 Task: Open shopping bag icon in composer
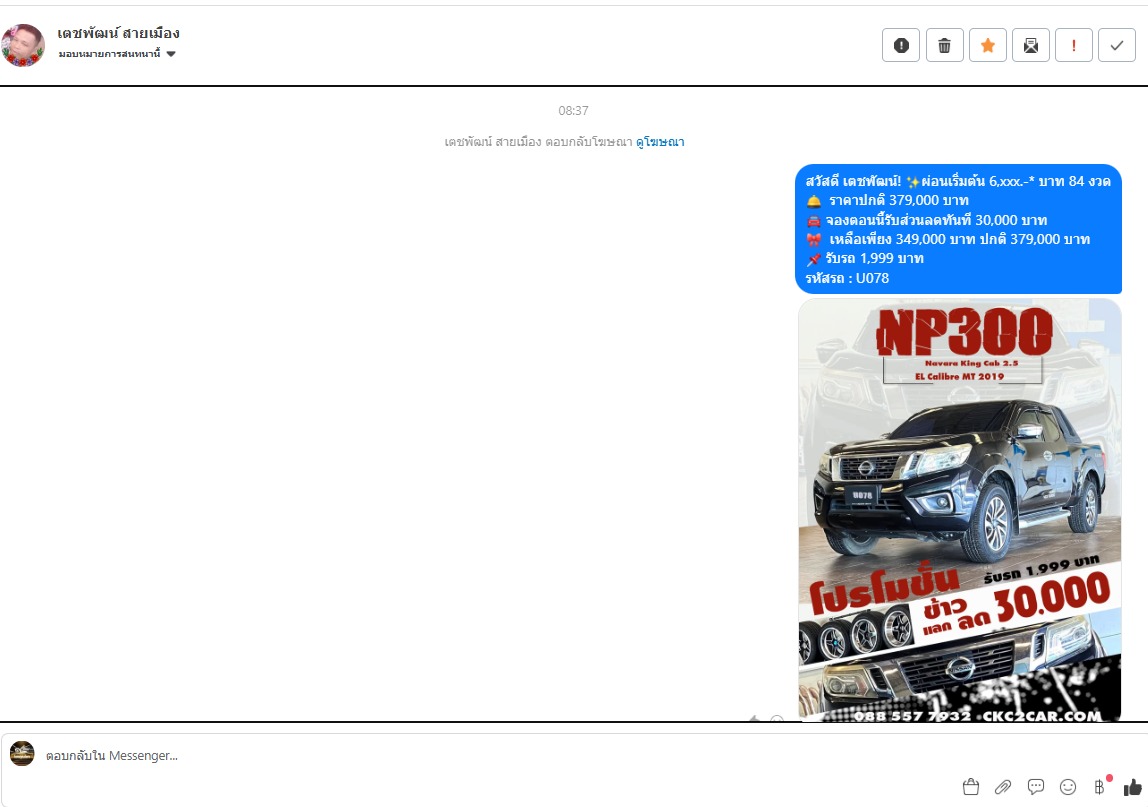pos(971,787)
